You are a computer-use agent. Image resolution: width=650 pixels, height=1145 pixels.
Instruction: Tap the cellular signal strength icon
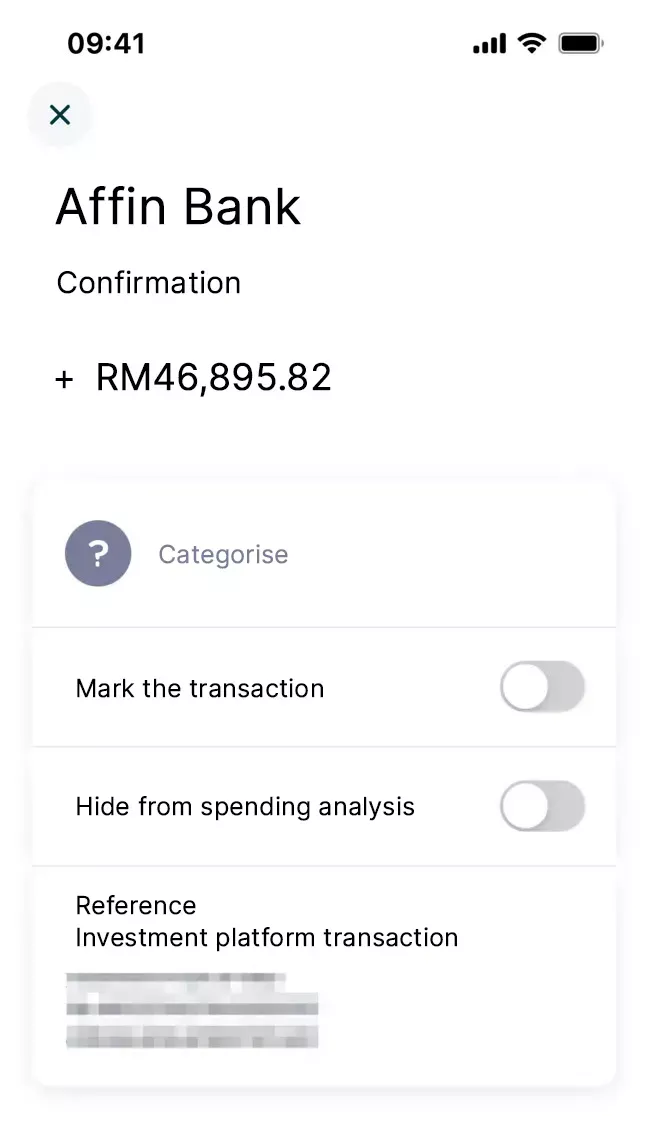tap(489, 44)
